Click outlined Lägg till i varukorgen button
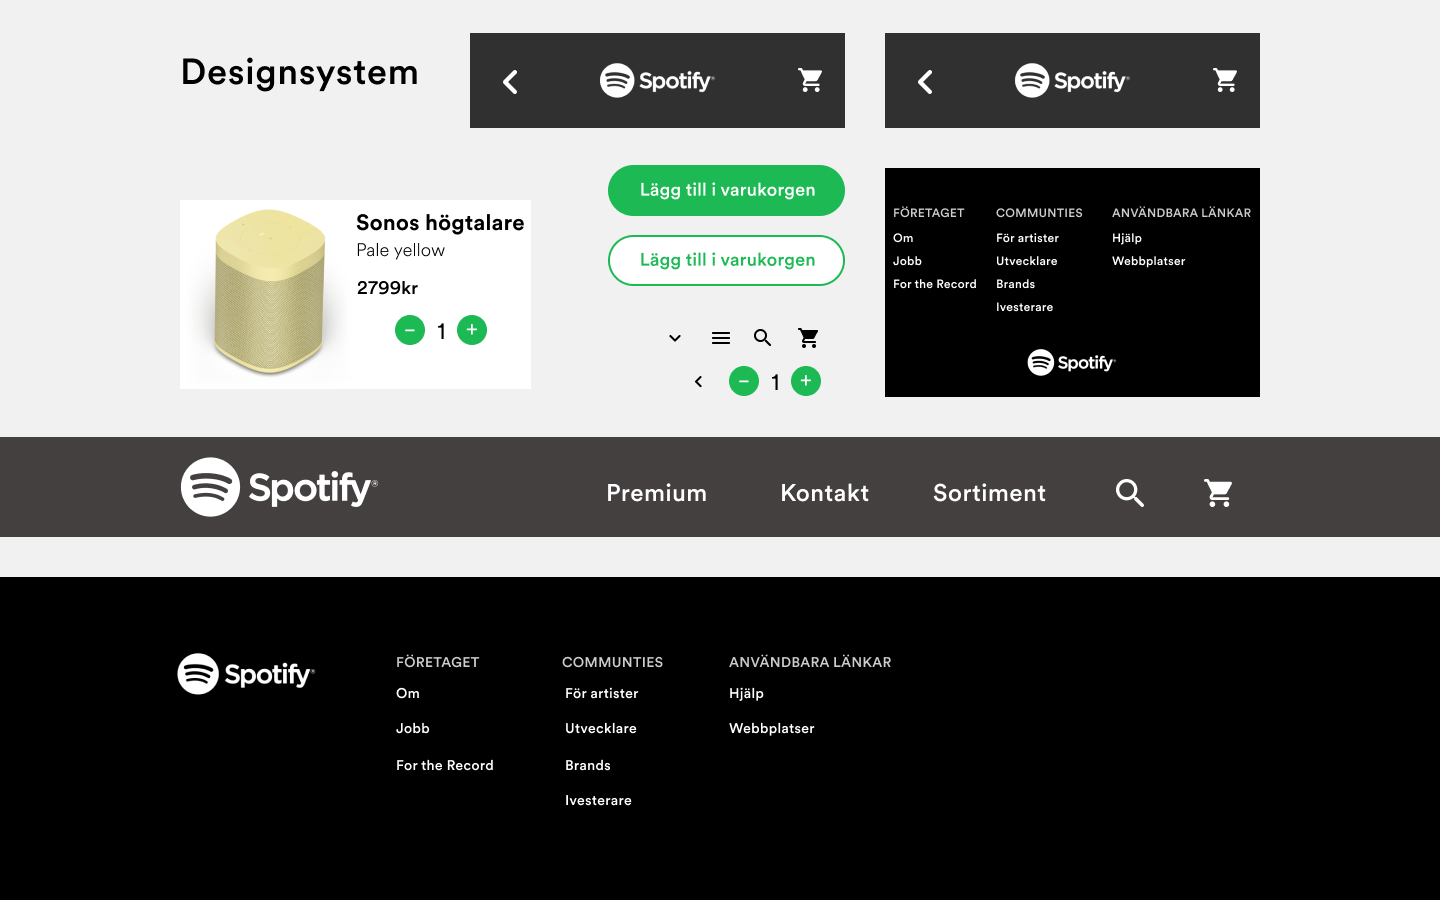The image size is (1440, 900). point(726,260)
